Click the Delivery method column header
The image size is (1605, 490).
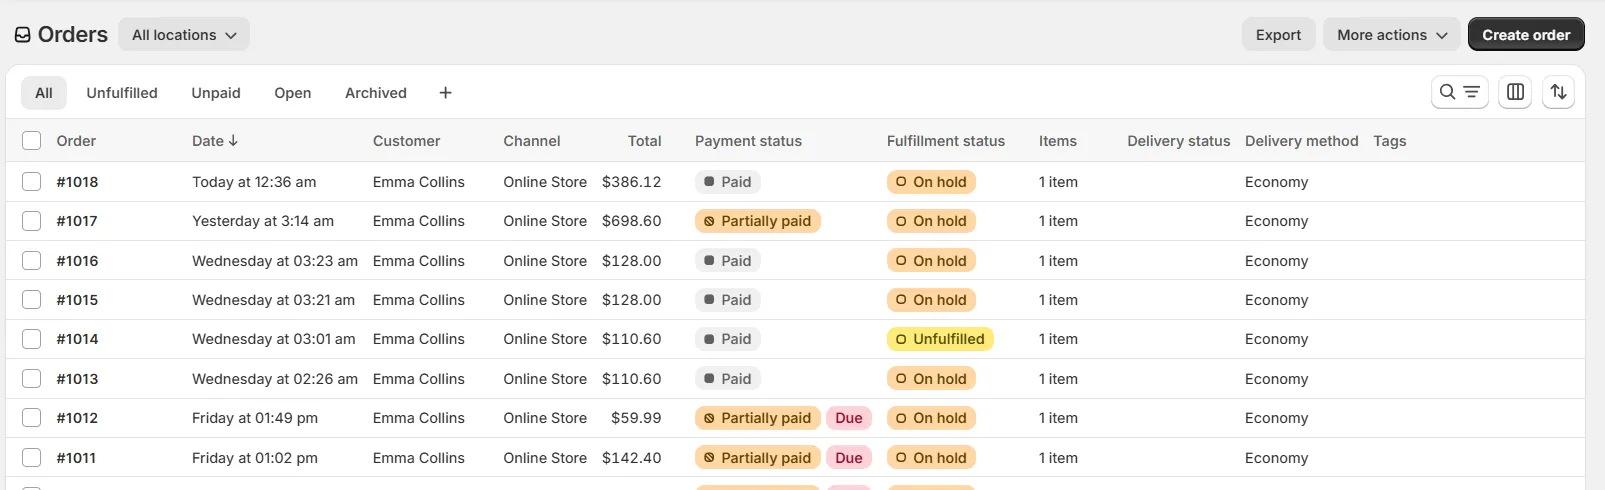[x=1302, y=141]
